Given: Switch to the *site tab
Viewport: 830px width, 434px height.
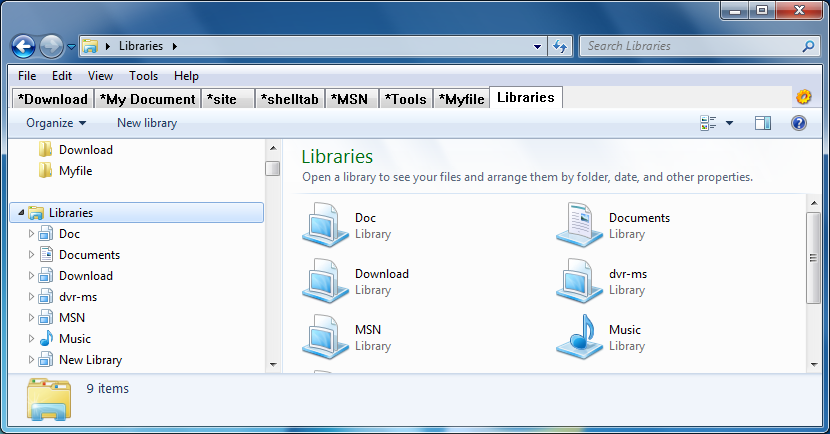Looking at the screenshot, I should click(x=228, y=99).
